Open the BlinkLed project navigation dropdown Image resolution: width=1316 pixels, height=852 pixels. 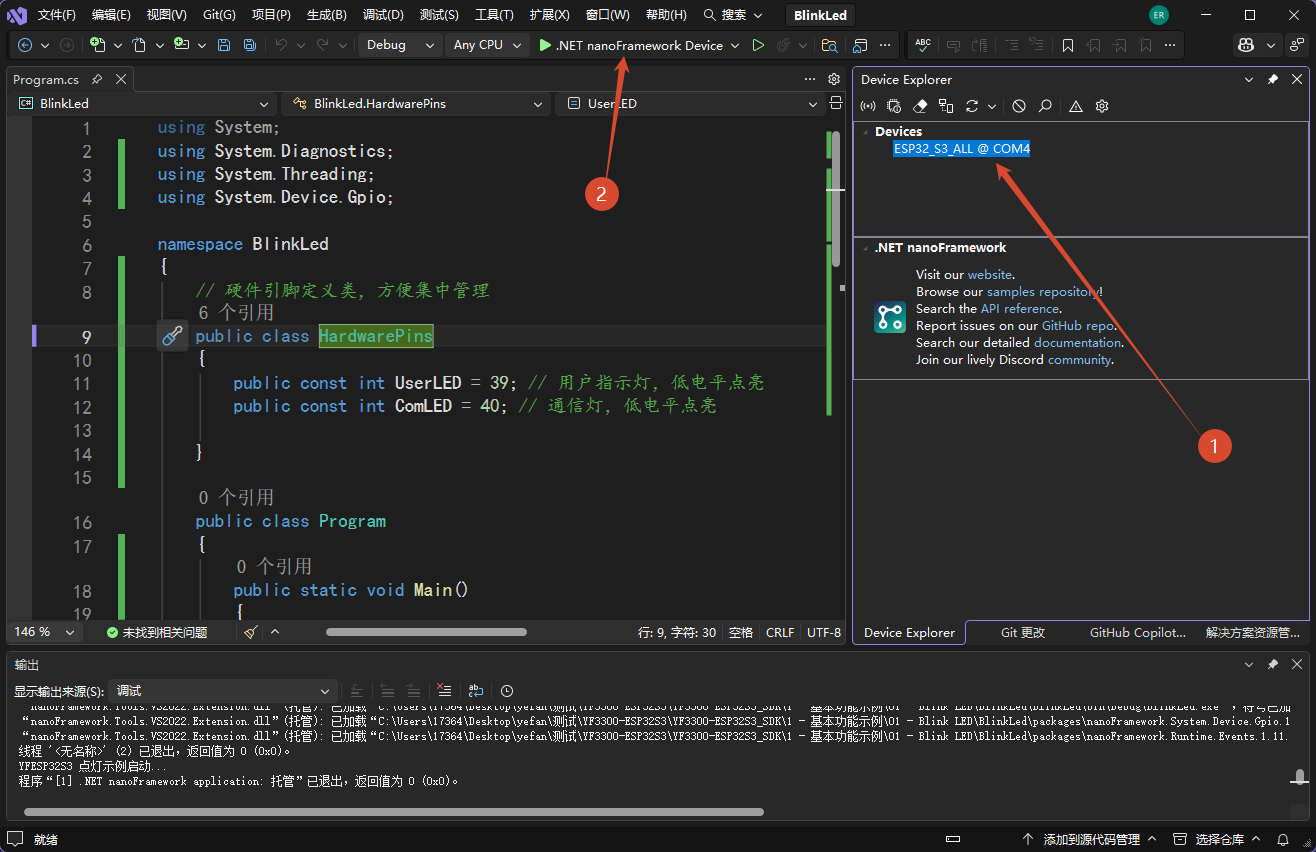(144, 103)
